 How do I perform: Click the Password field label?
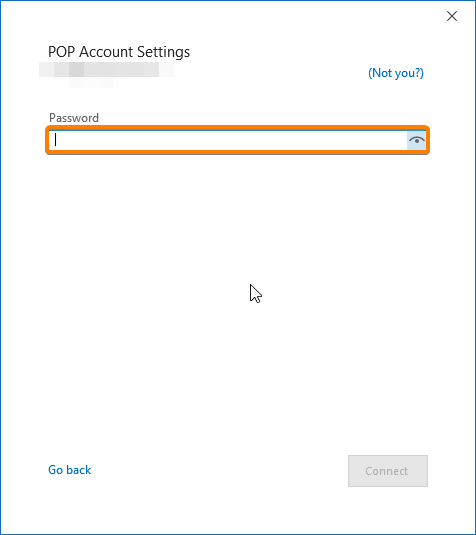[74, 118]
